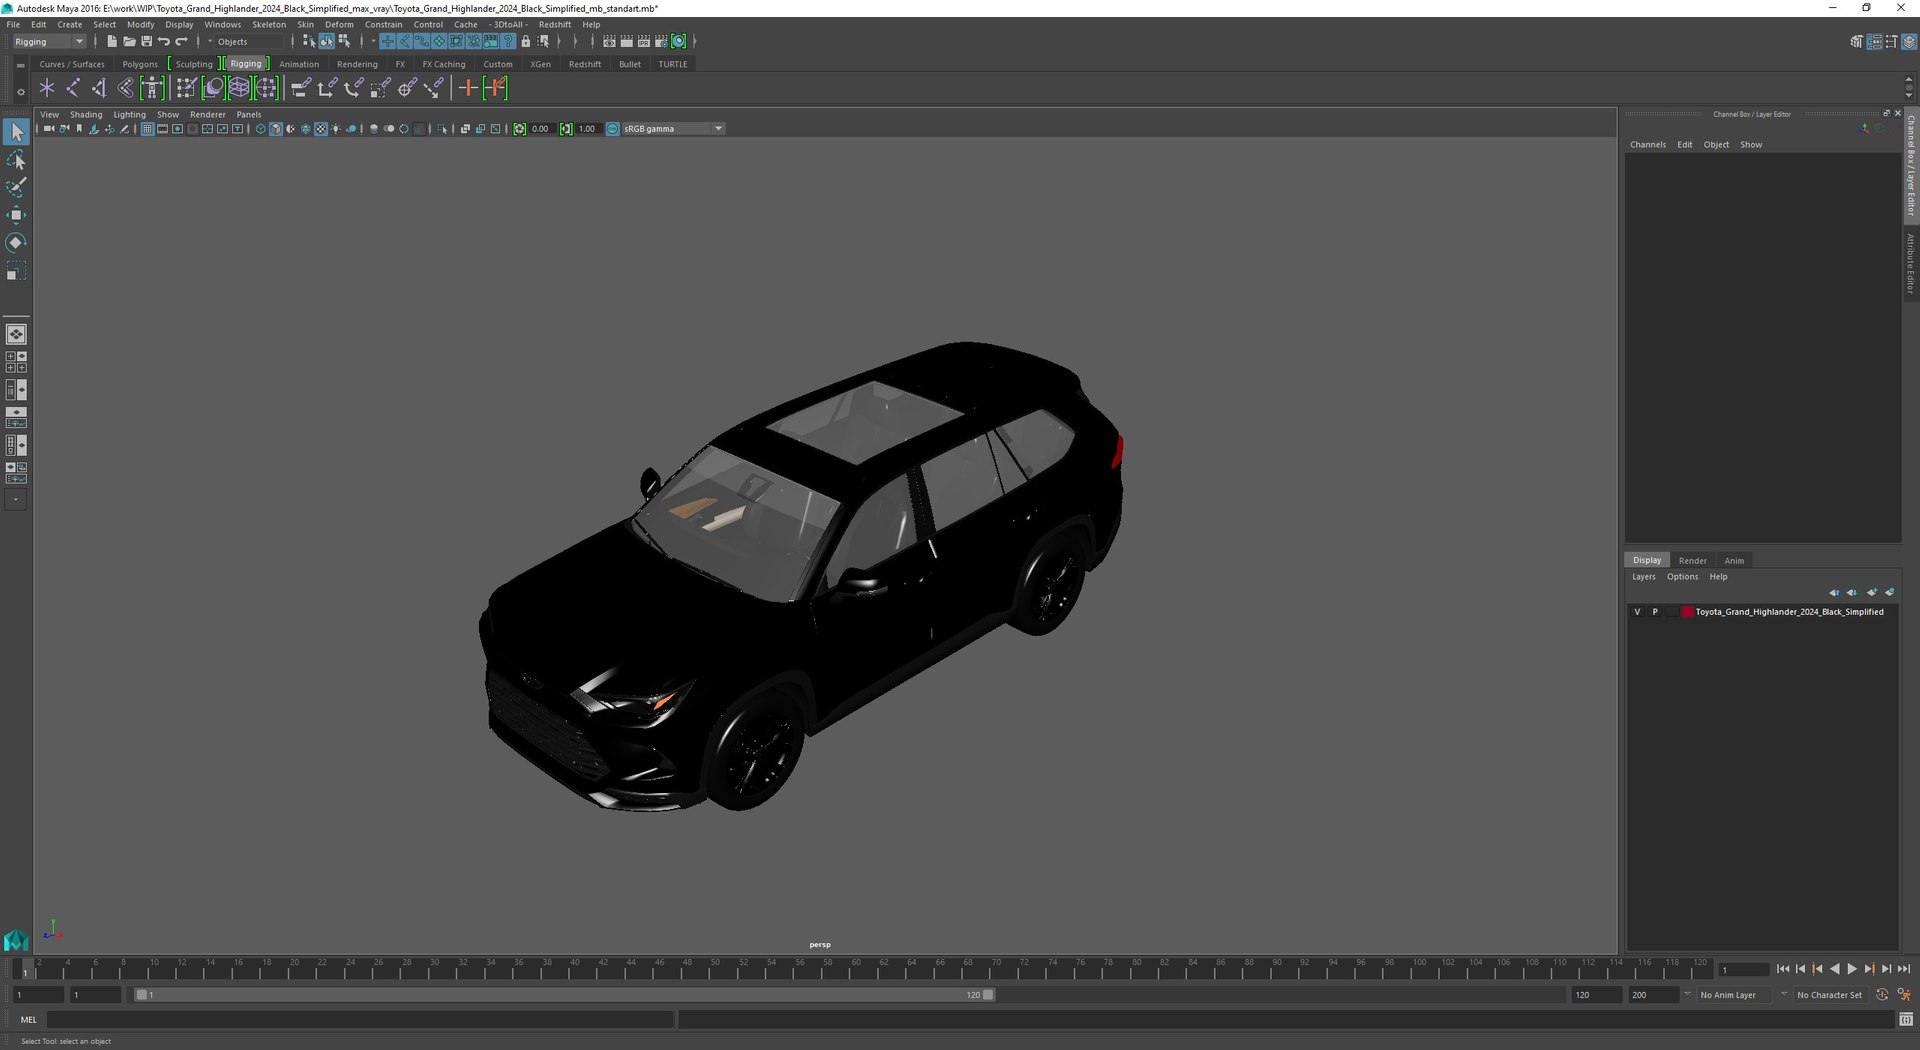The height and width of the screenshot is (1050, 1920).
Task: Open the shelf options menu button
Action: [20, 90]
